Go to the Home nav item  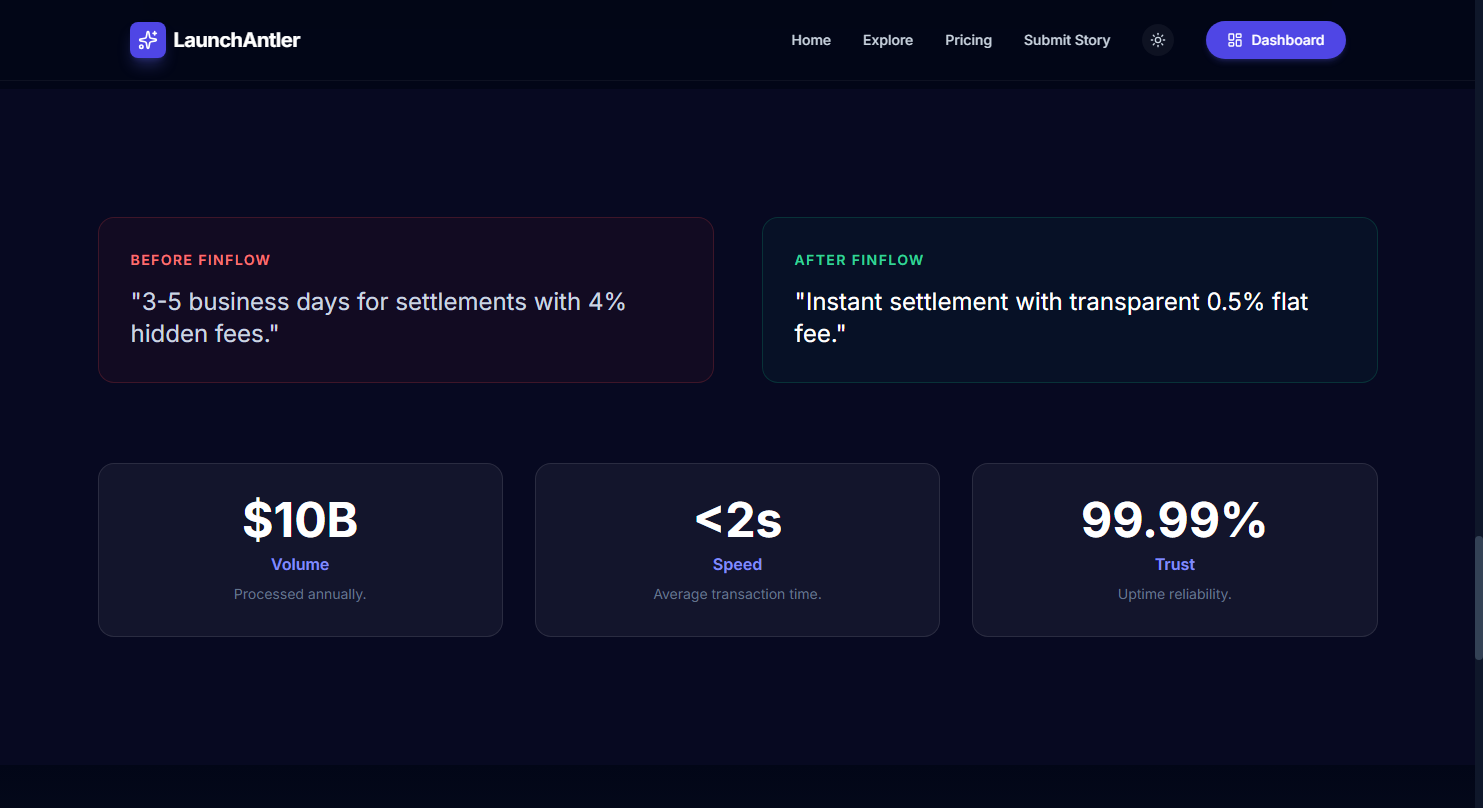(x=811, y=40)
